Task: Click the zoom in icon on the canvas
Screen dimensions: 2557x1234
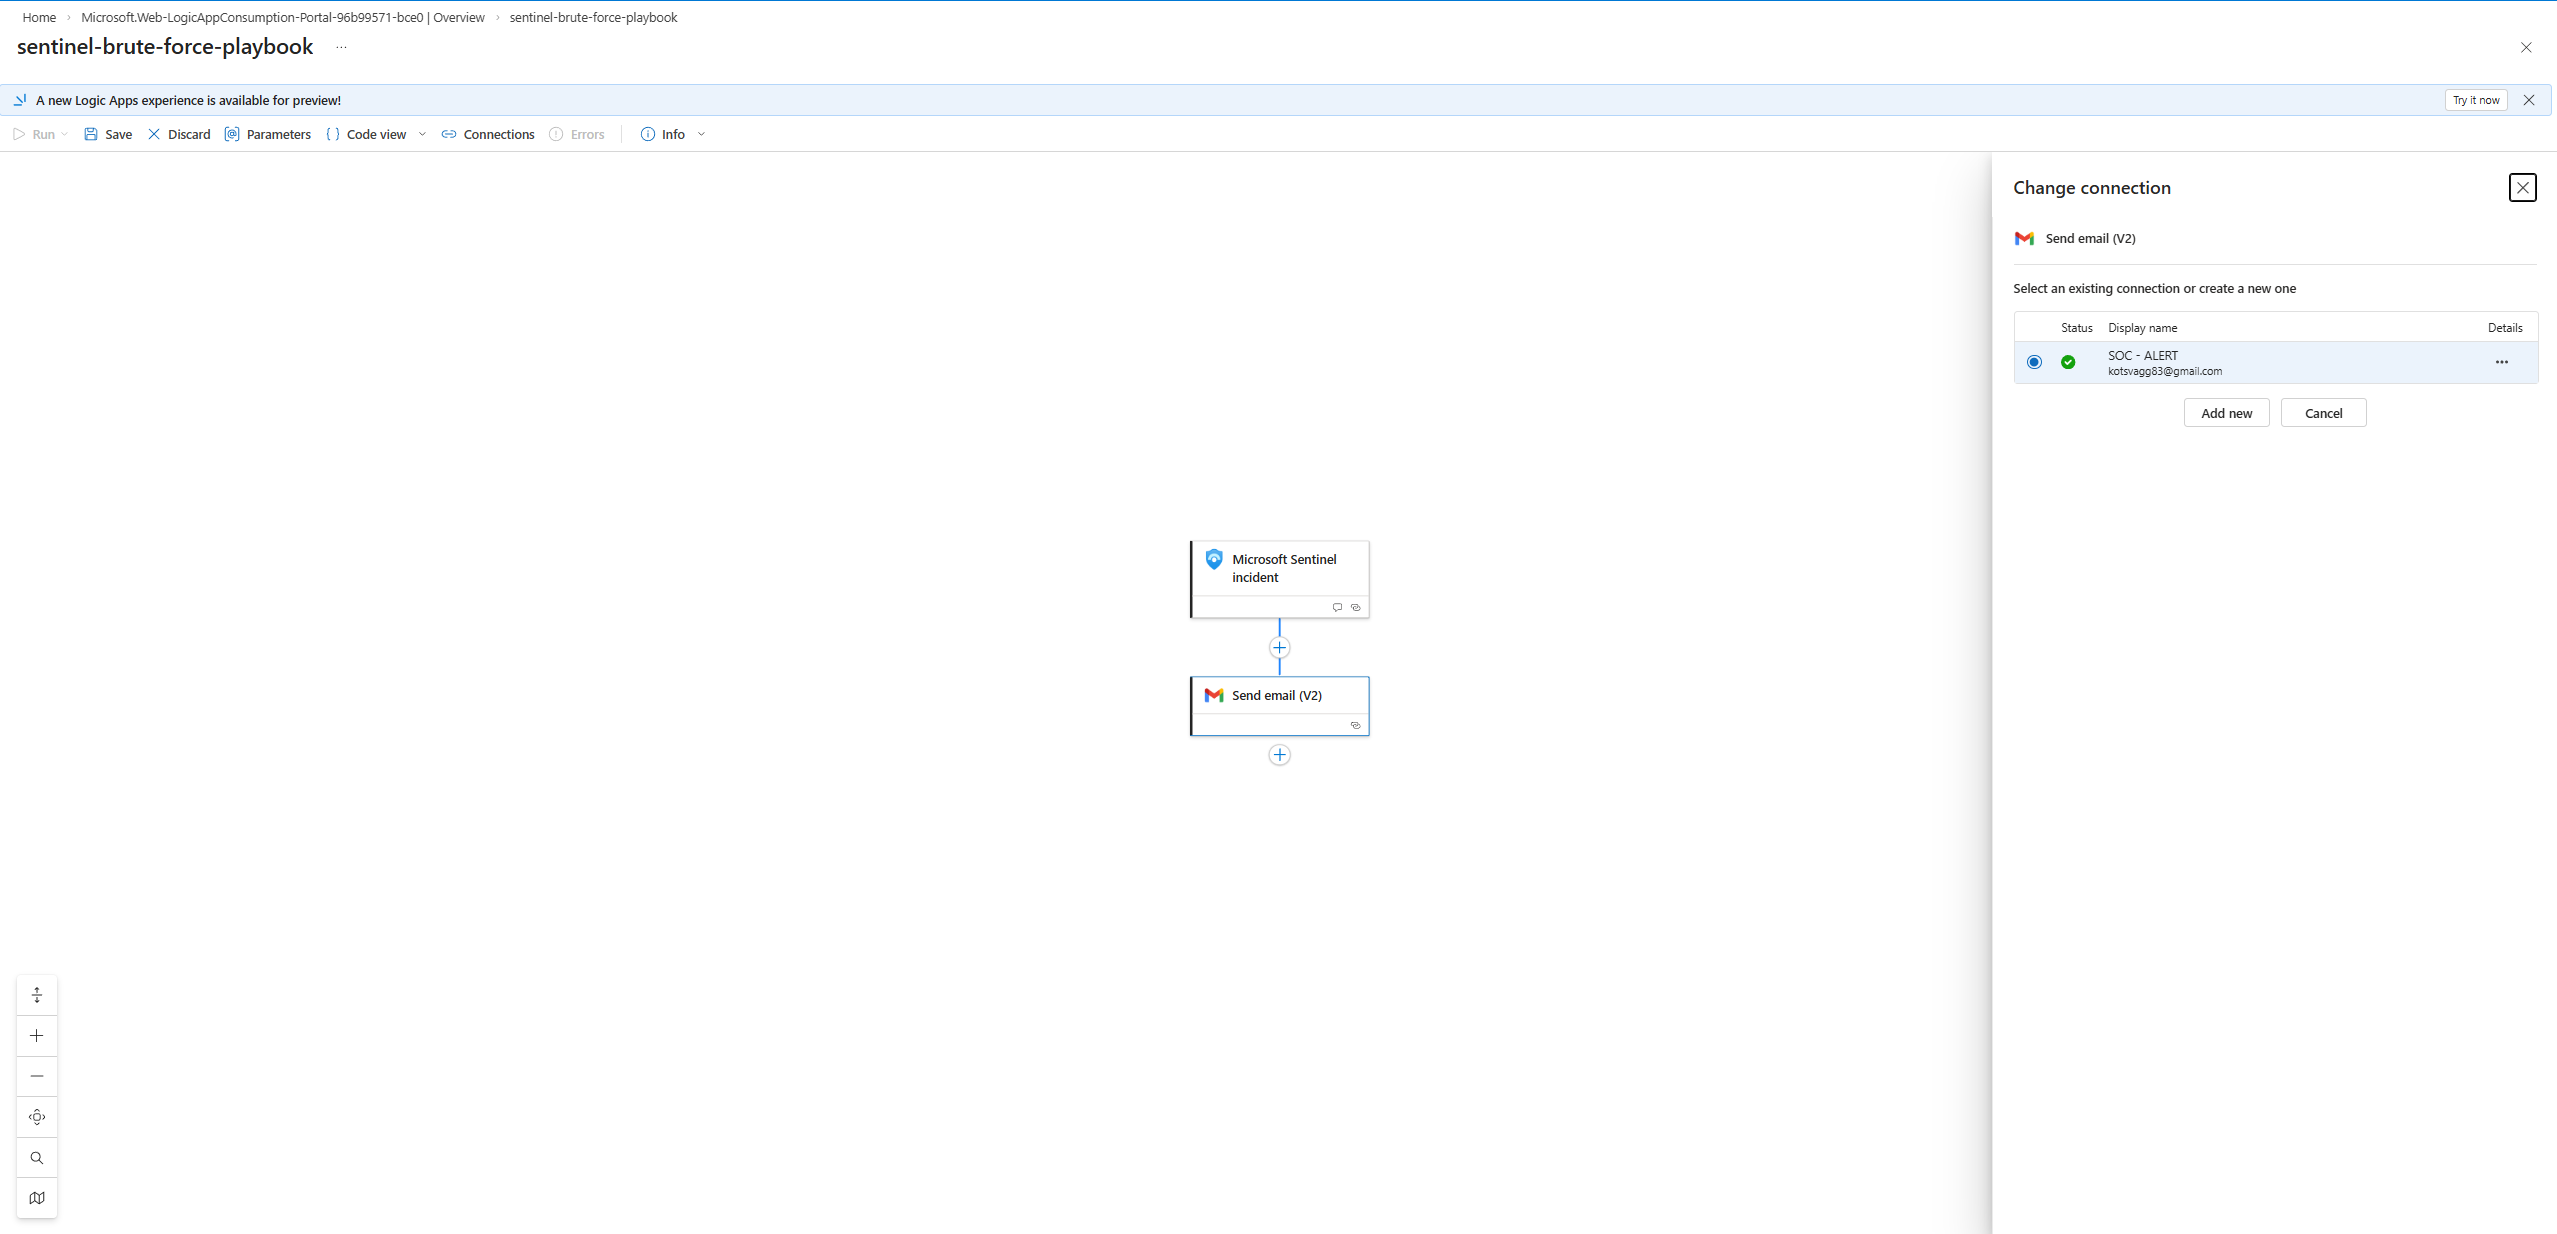Action: (x=37, y=1036)
